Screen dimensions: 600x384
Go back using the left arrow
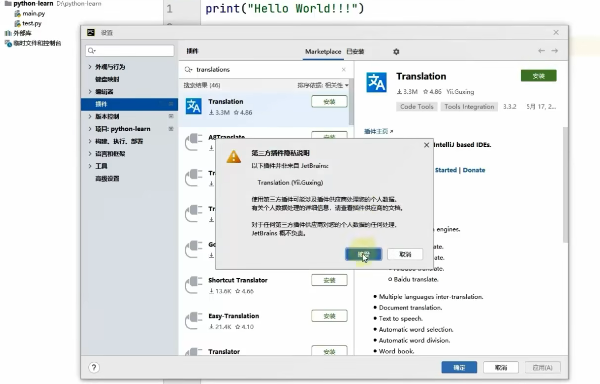pyautogui.click(x=541, y=50)
